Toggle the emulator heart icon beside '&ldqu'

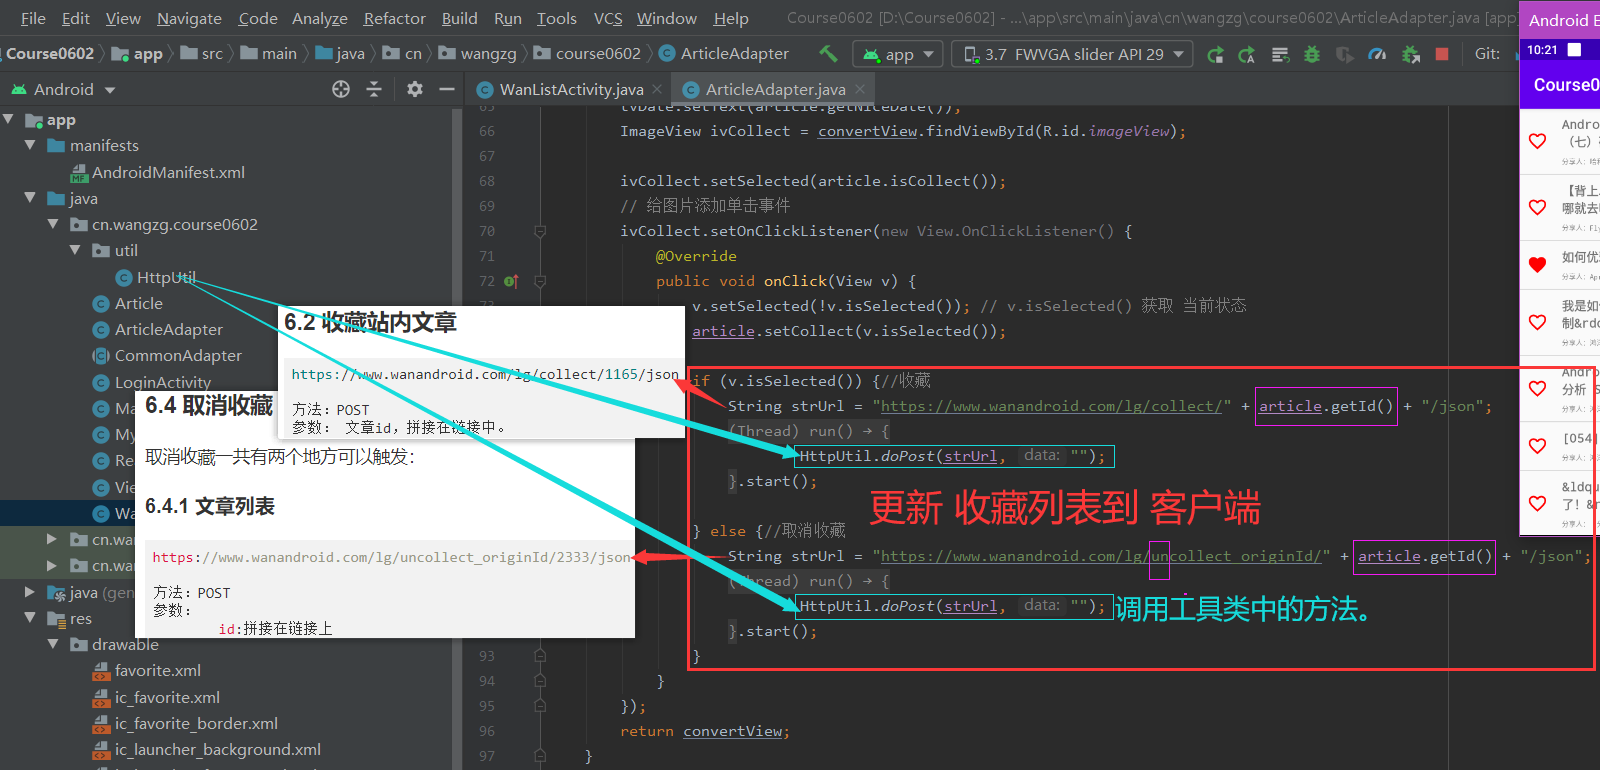tap(1538, 503)
